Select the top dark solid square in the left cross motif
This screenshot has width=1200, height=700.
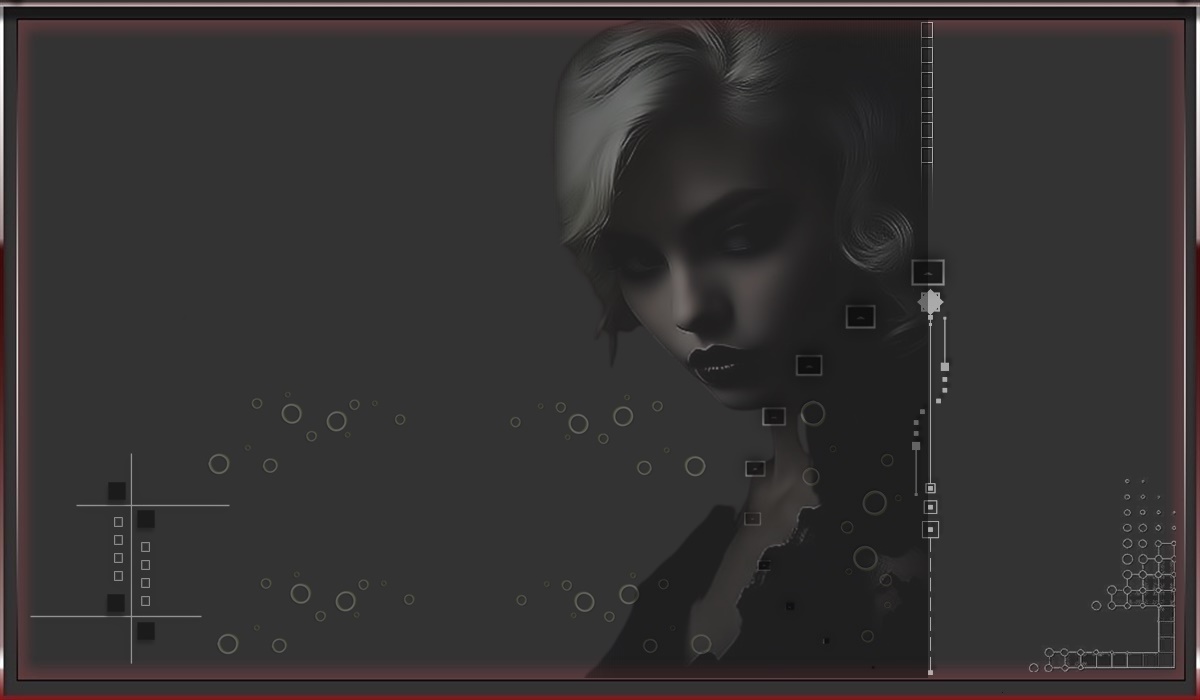(117, 491)
